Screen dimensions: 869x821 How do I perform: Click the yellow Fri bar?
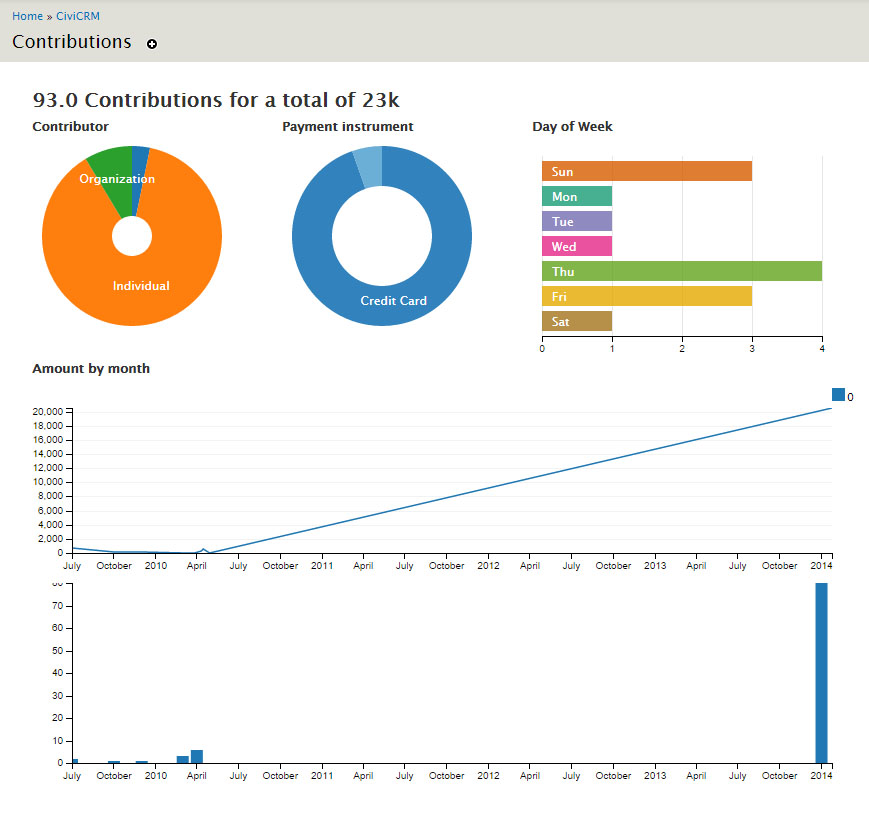coord(646,296)
